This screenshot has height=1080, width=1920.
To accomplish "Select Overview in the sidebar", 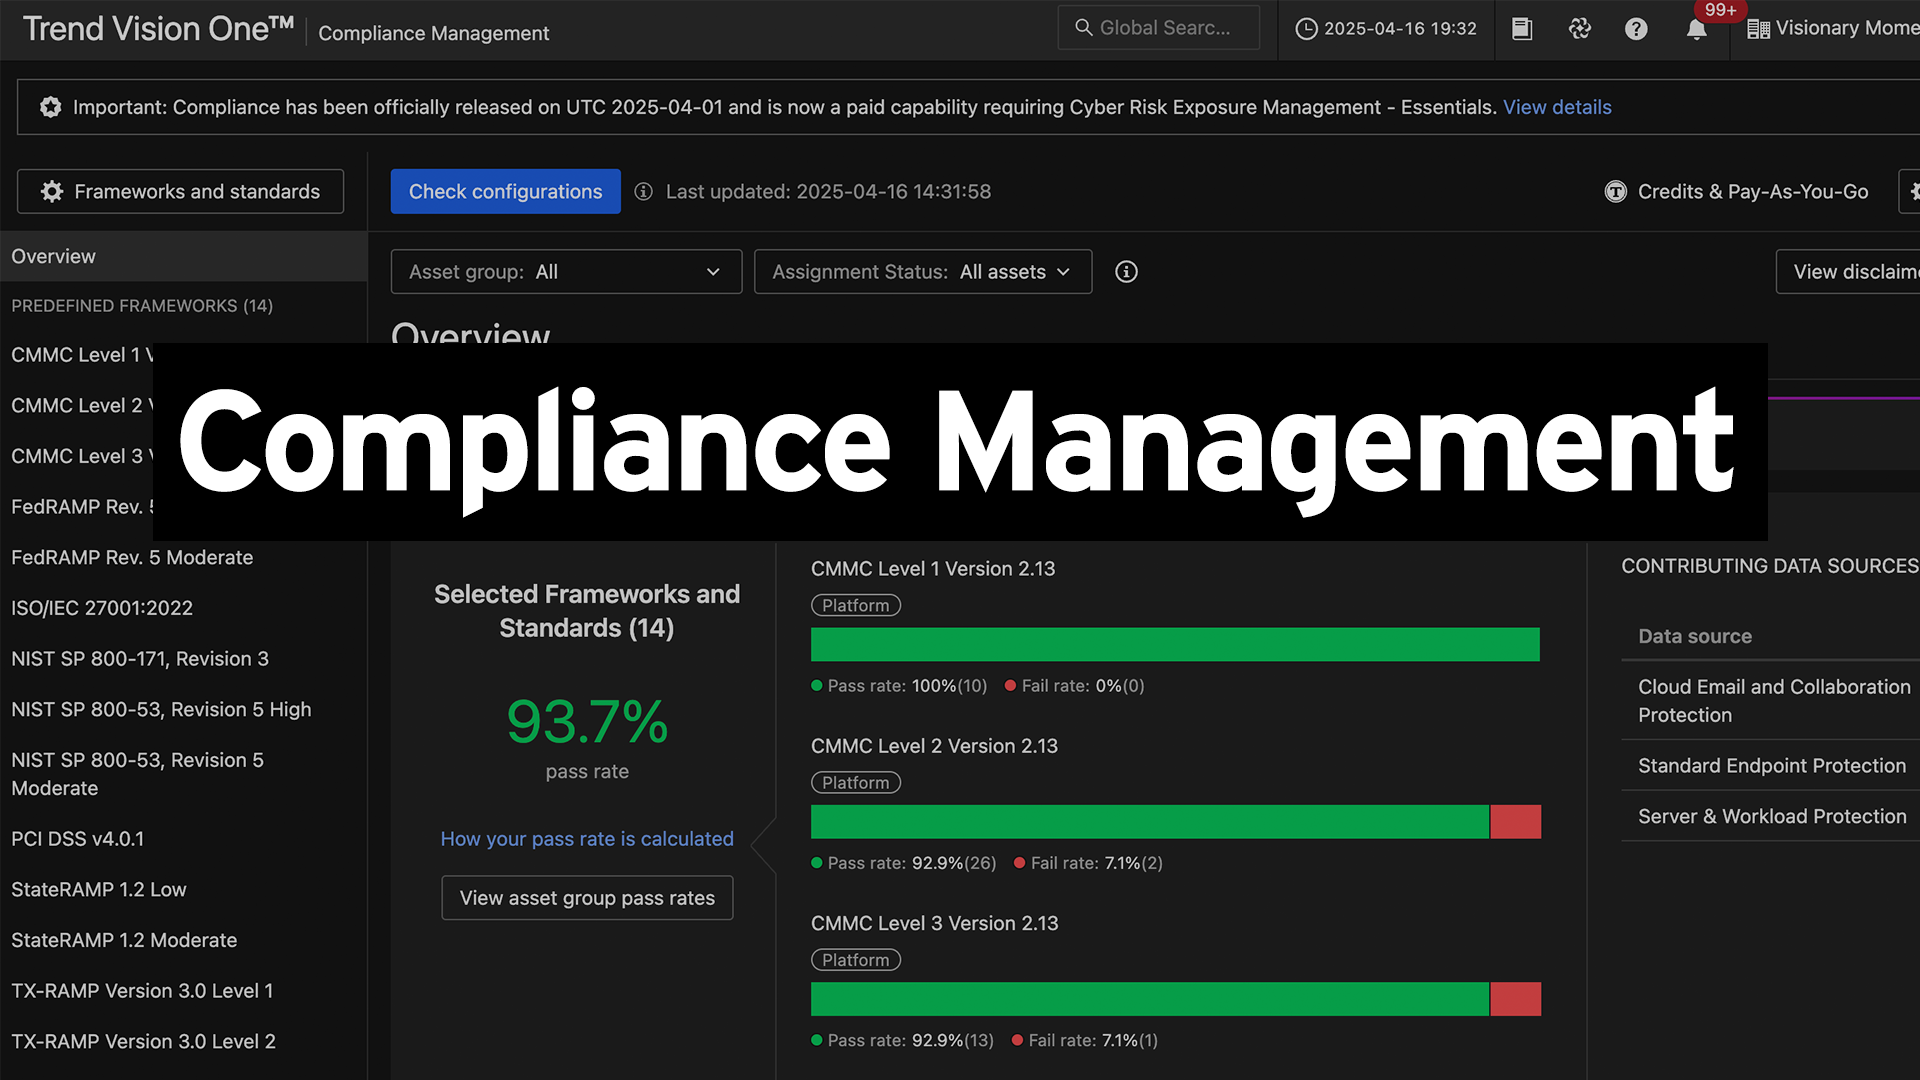I will coord(183,256).
